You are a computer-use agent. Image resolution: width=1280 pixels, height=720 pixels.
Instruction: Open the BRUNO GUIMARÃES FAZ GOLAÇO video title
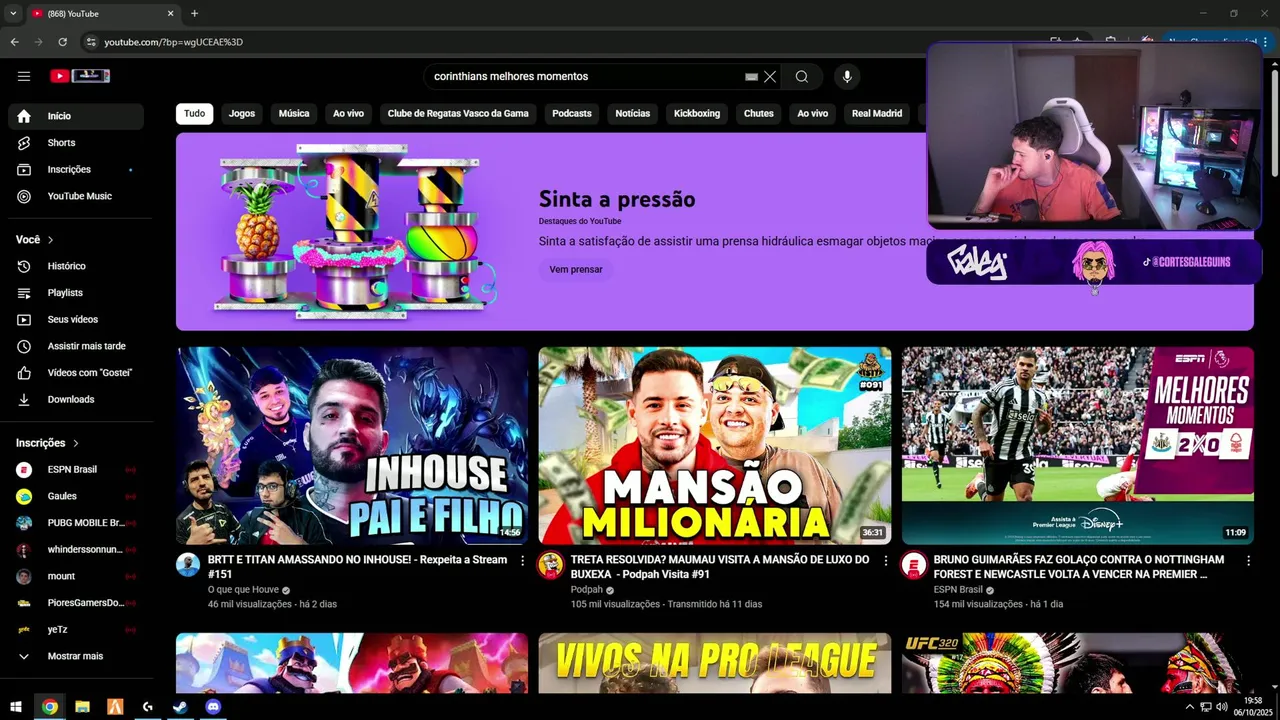coord(1079,567)
